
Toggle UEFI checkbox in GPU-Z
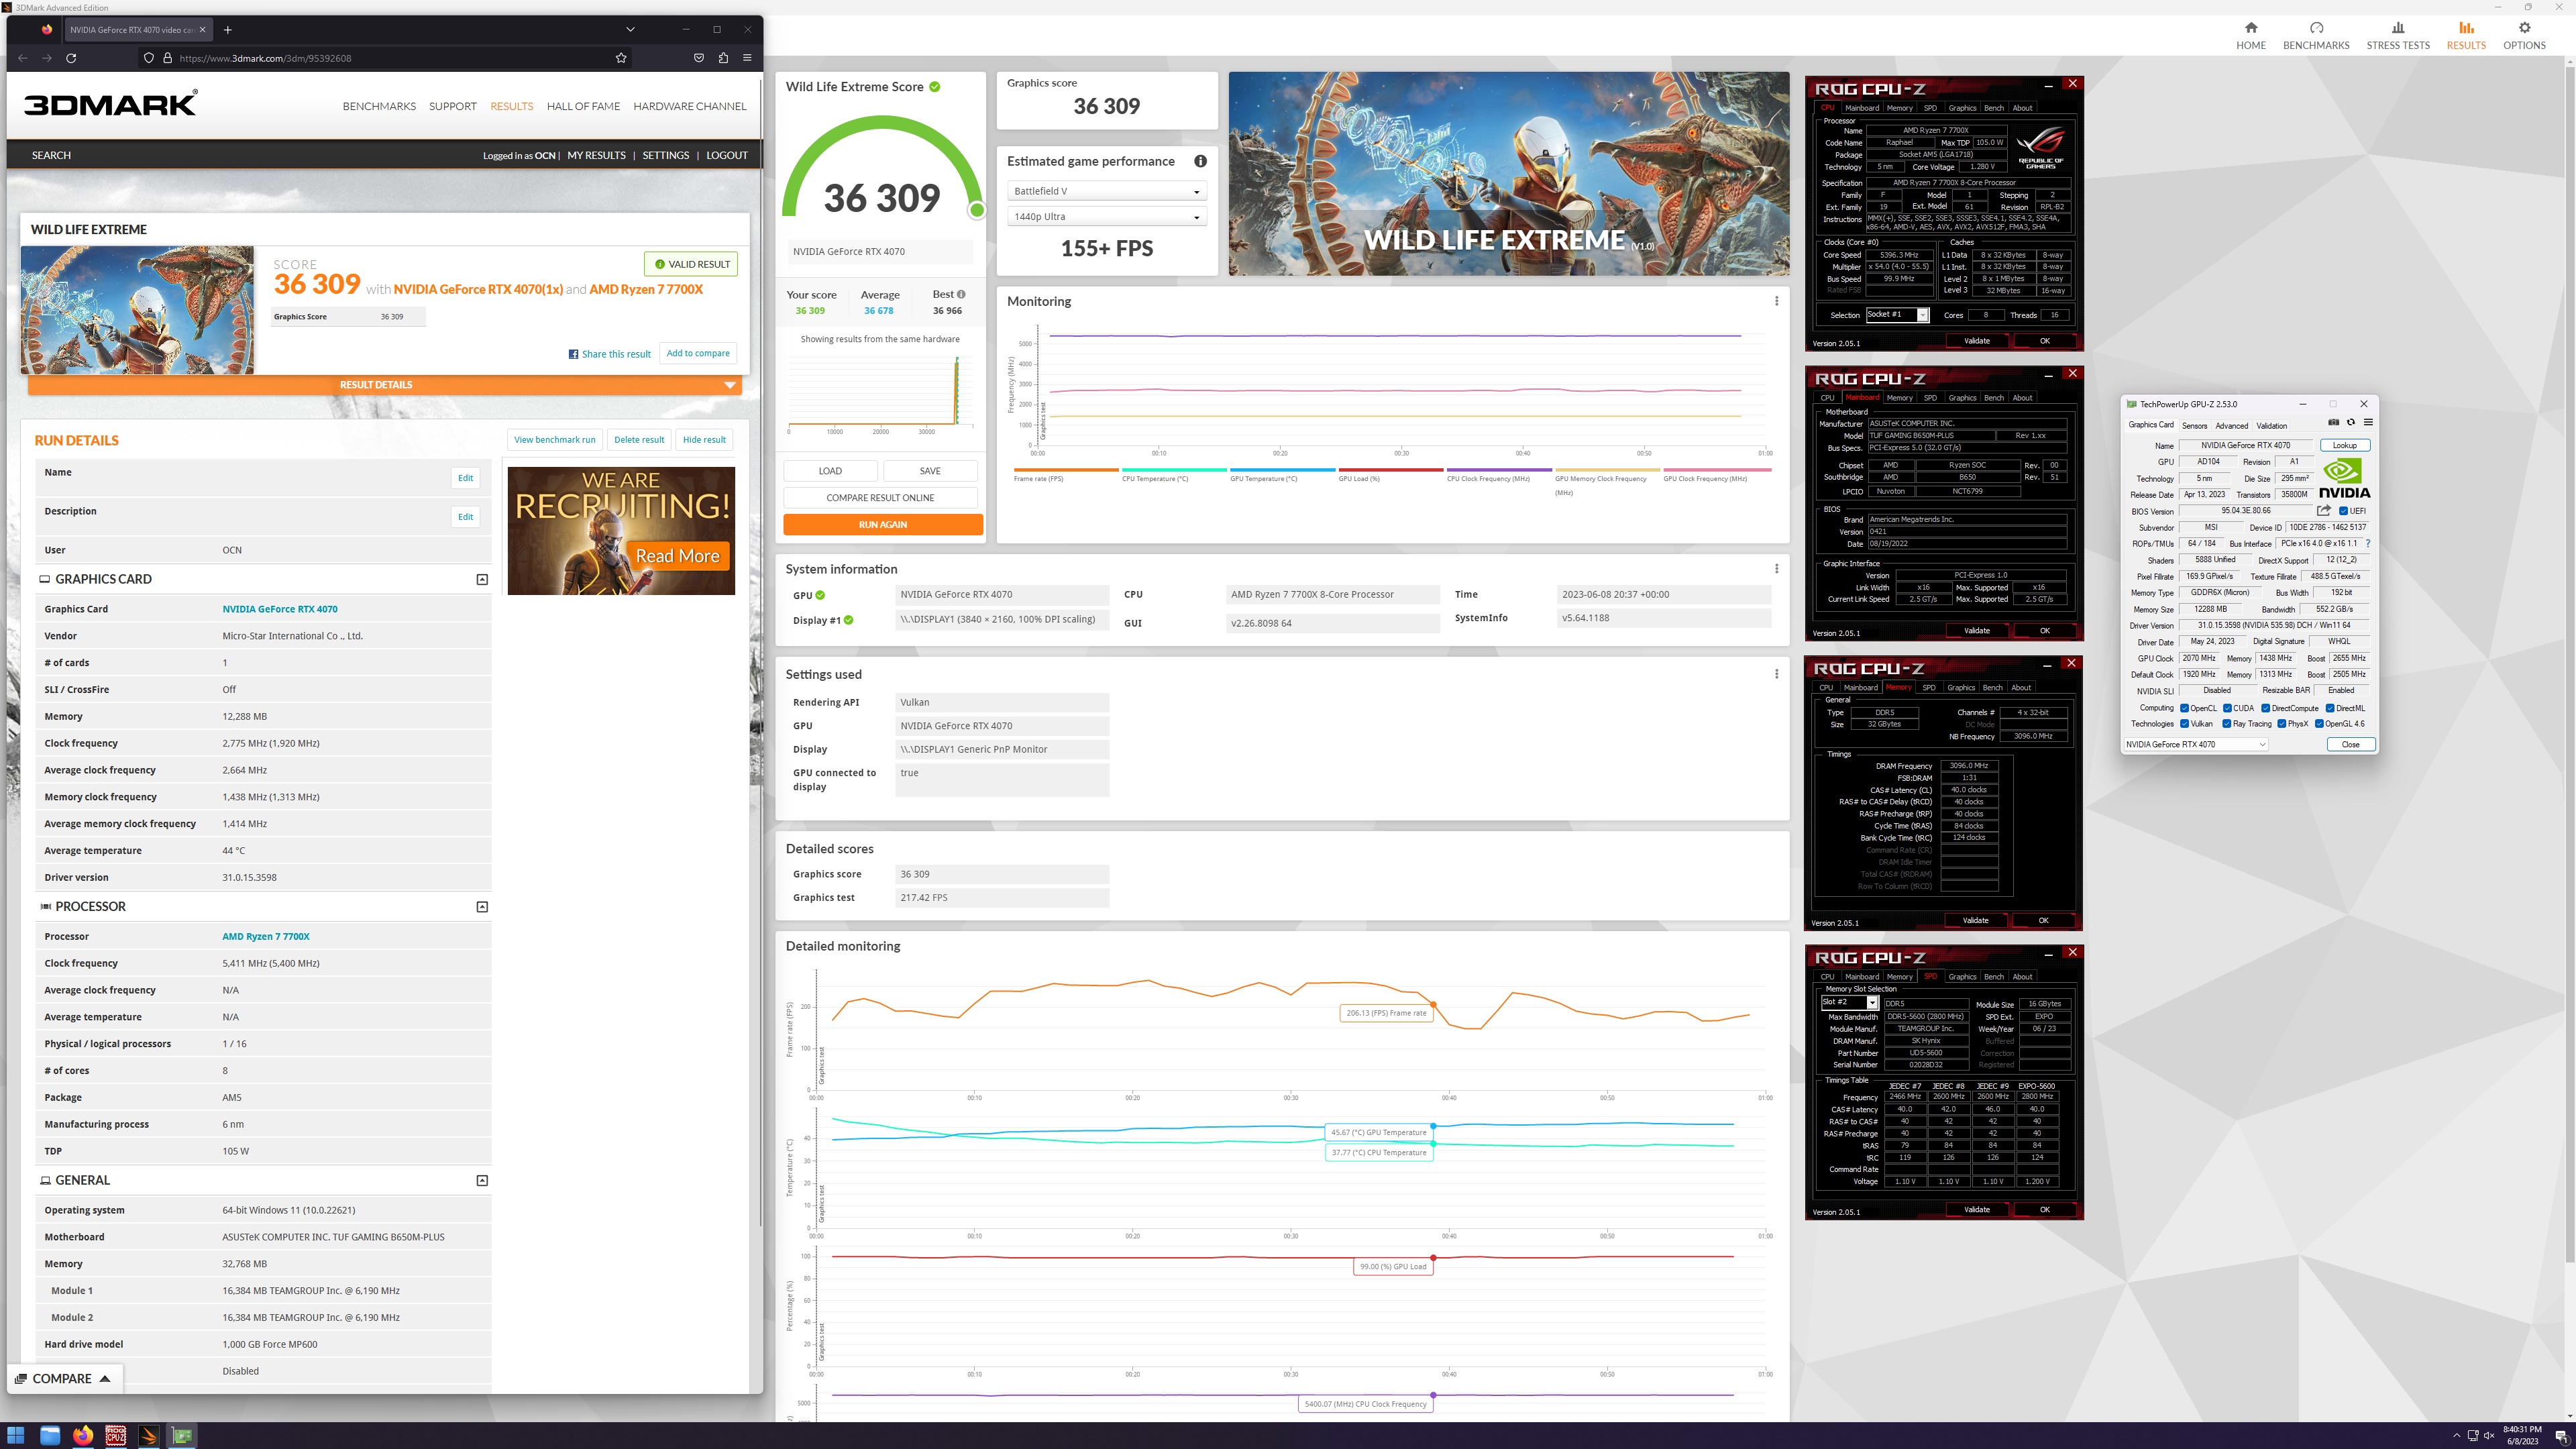coord(2343,511)
